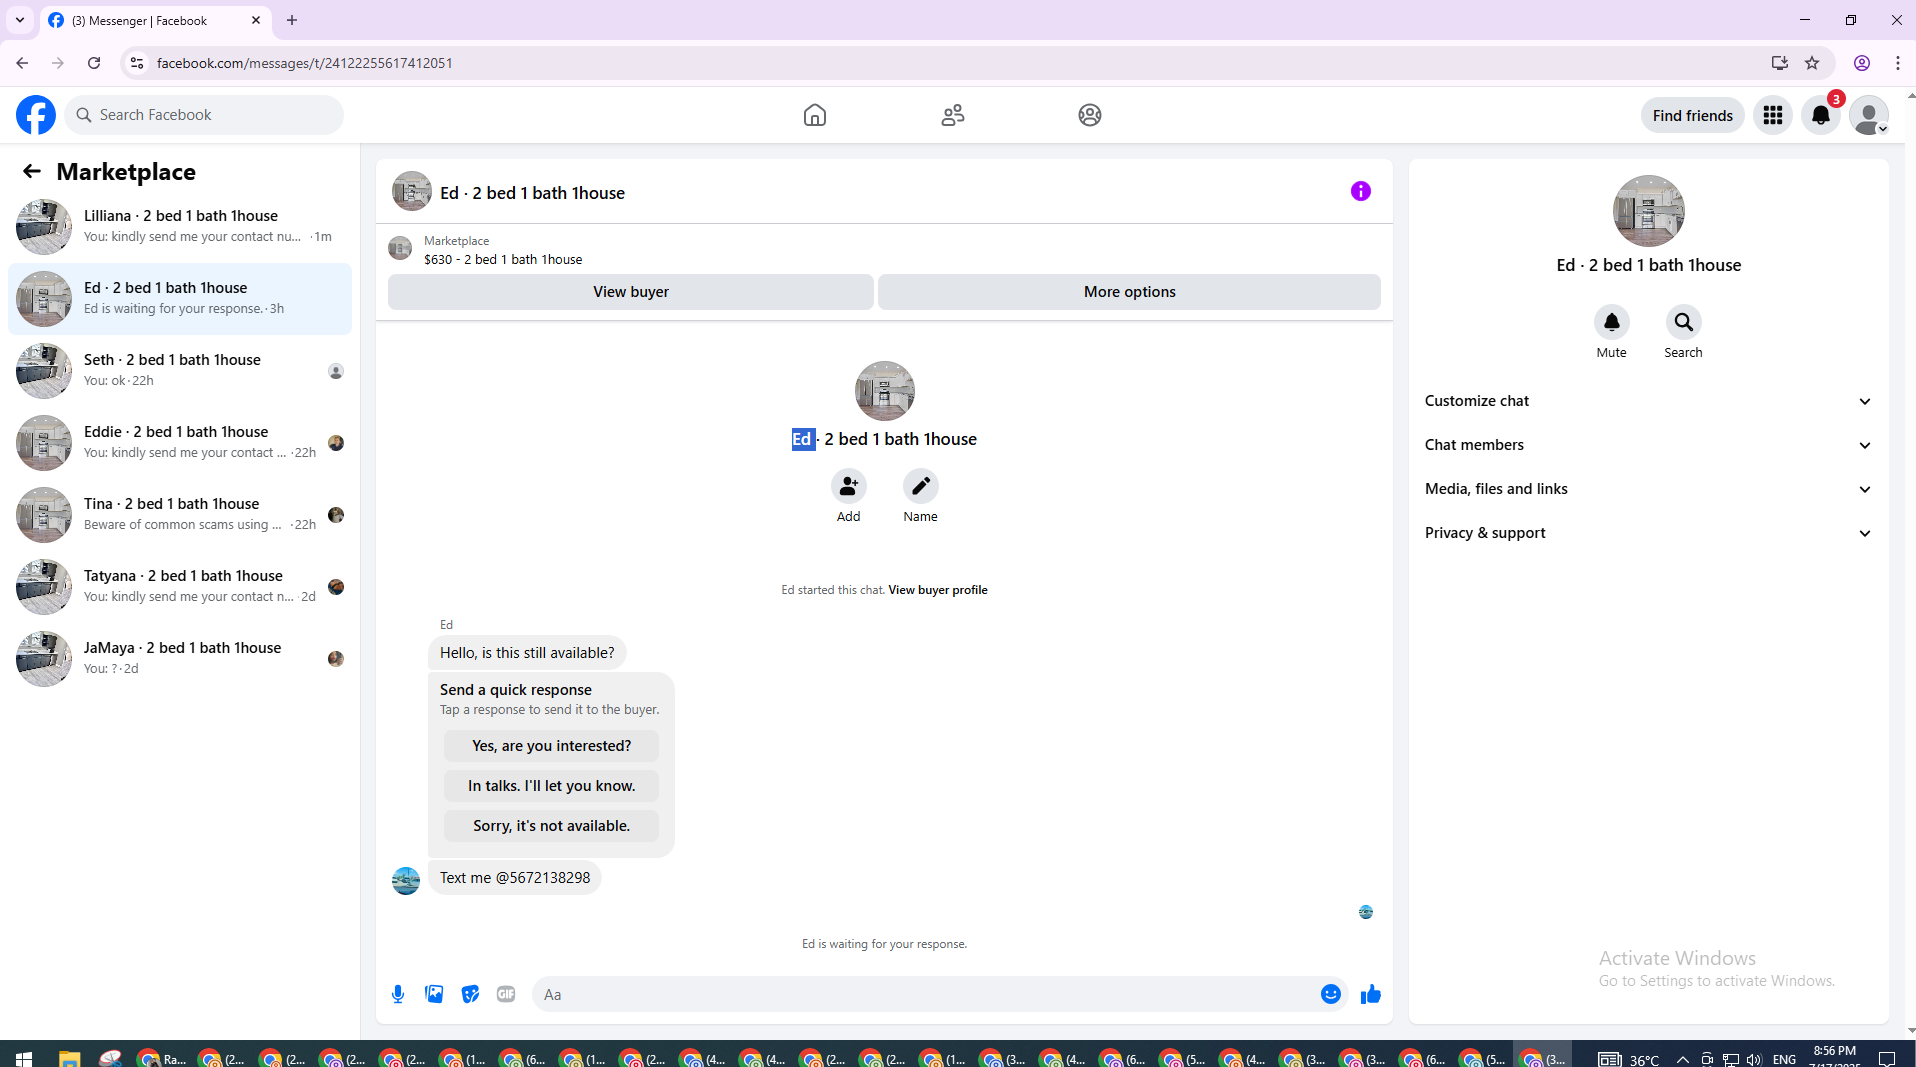Add people to the chat

(848, 487)
